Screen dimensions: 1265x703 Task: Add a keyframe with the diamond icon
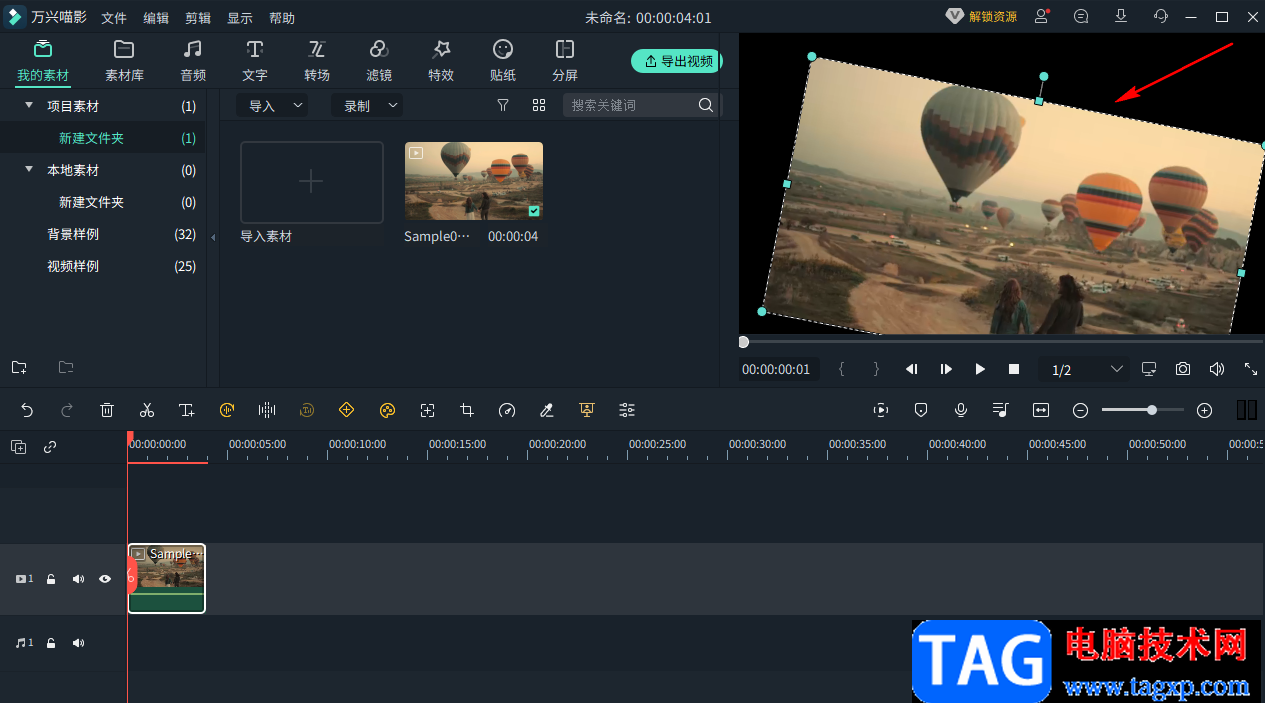pos(347,410)
